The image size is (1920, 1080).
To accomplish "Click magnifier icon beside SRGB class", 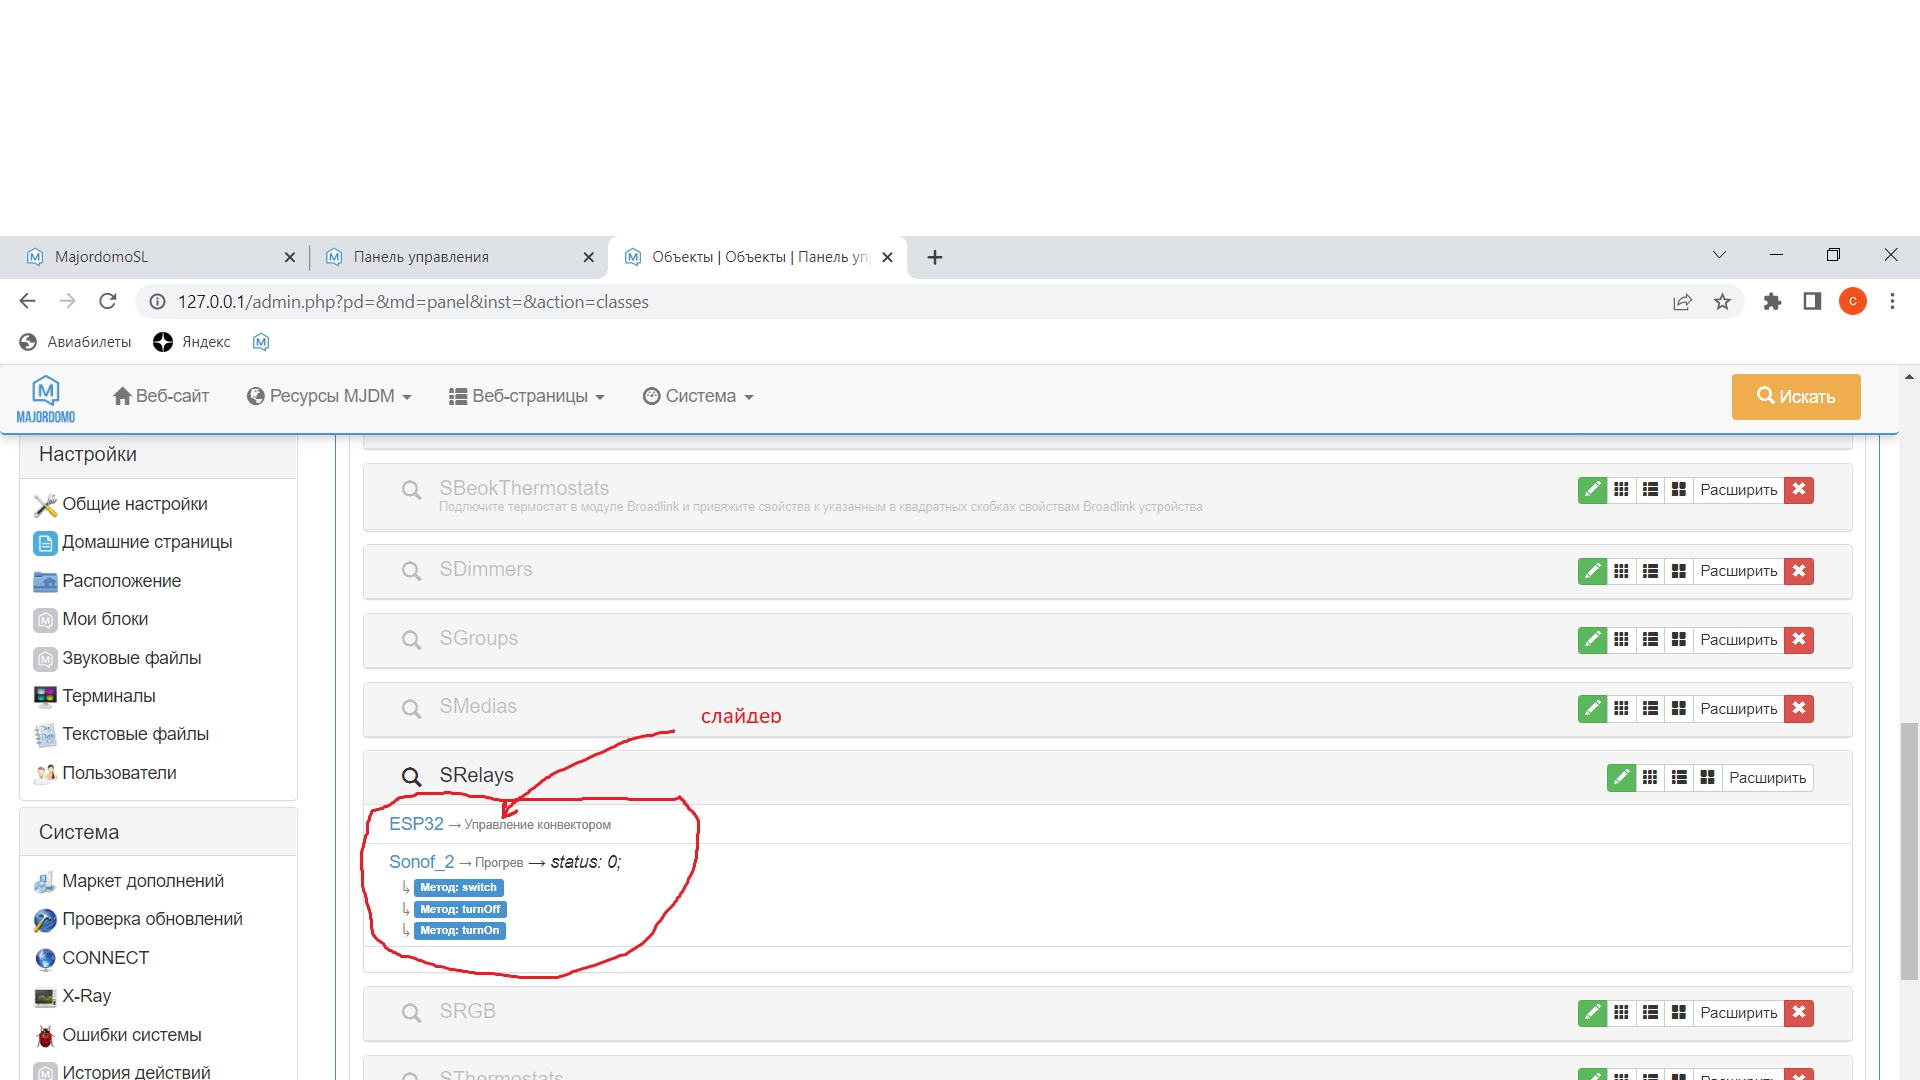I will [411, 1013].
